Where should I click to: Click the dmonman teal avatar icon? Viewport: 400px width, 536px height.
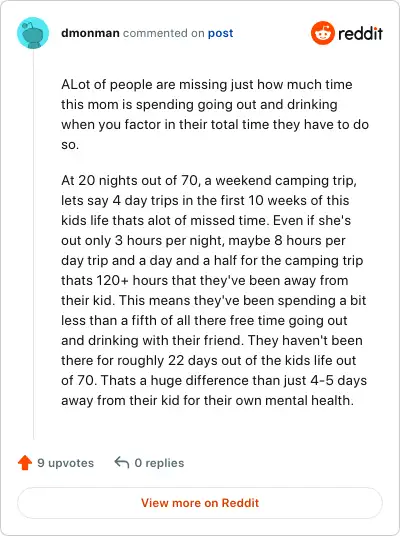pos(33,33)
